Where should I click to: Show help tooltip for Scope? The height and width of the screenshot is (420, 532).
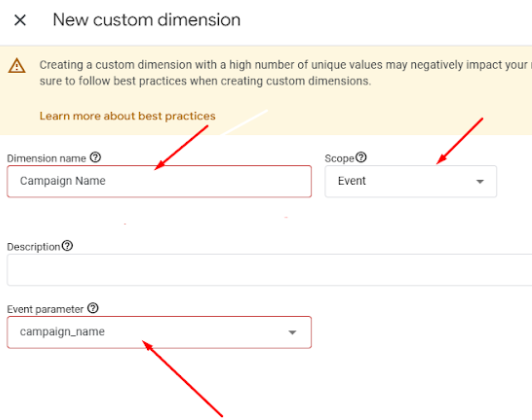coord(361,157)
